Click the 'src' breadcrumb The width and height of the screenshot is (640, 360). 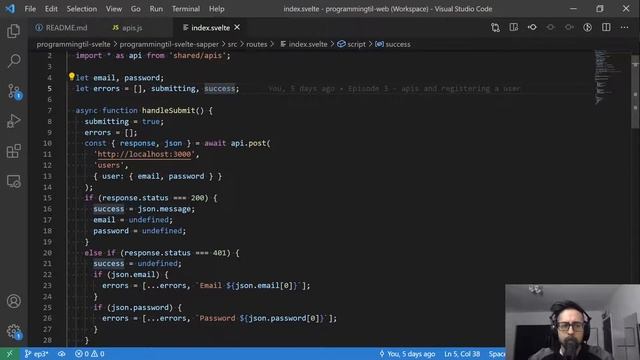[232, 44]
